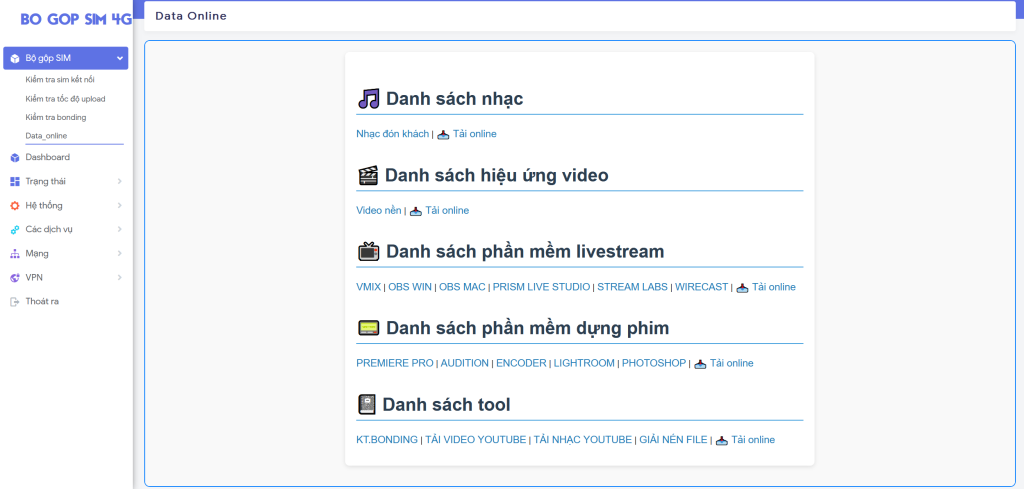Click the Các dịch vụ link icon
This screenshot has width=1024, height=489.
(x=14, y=230)
